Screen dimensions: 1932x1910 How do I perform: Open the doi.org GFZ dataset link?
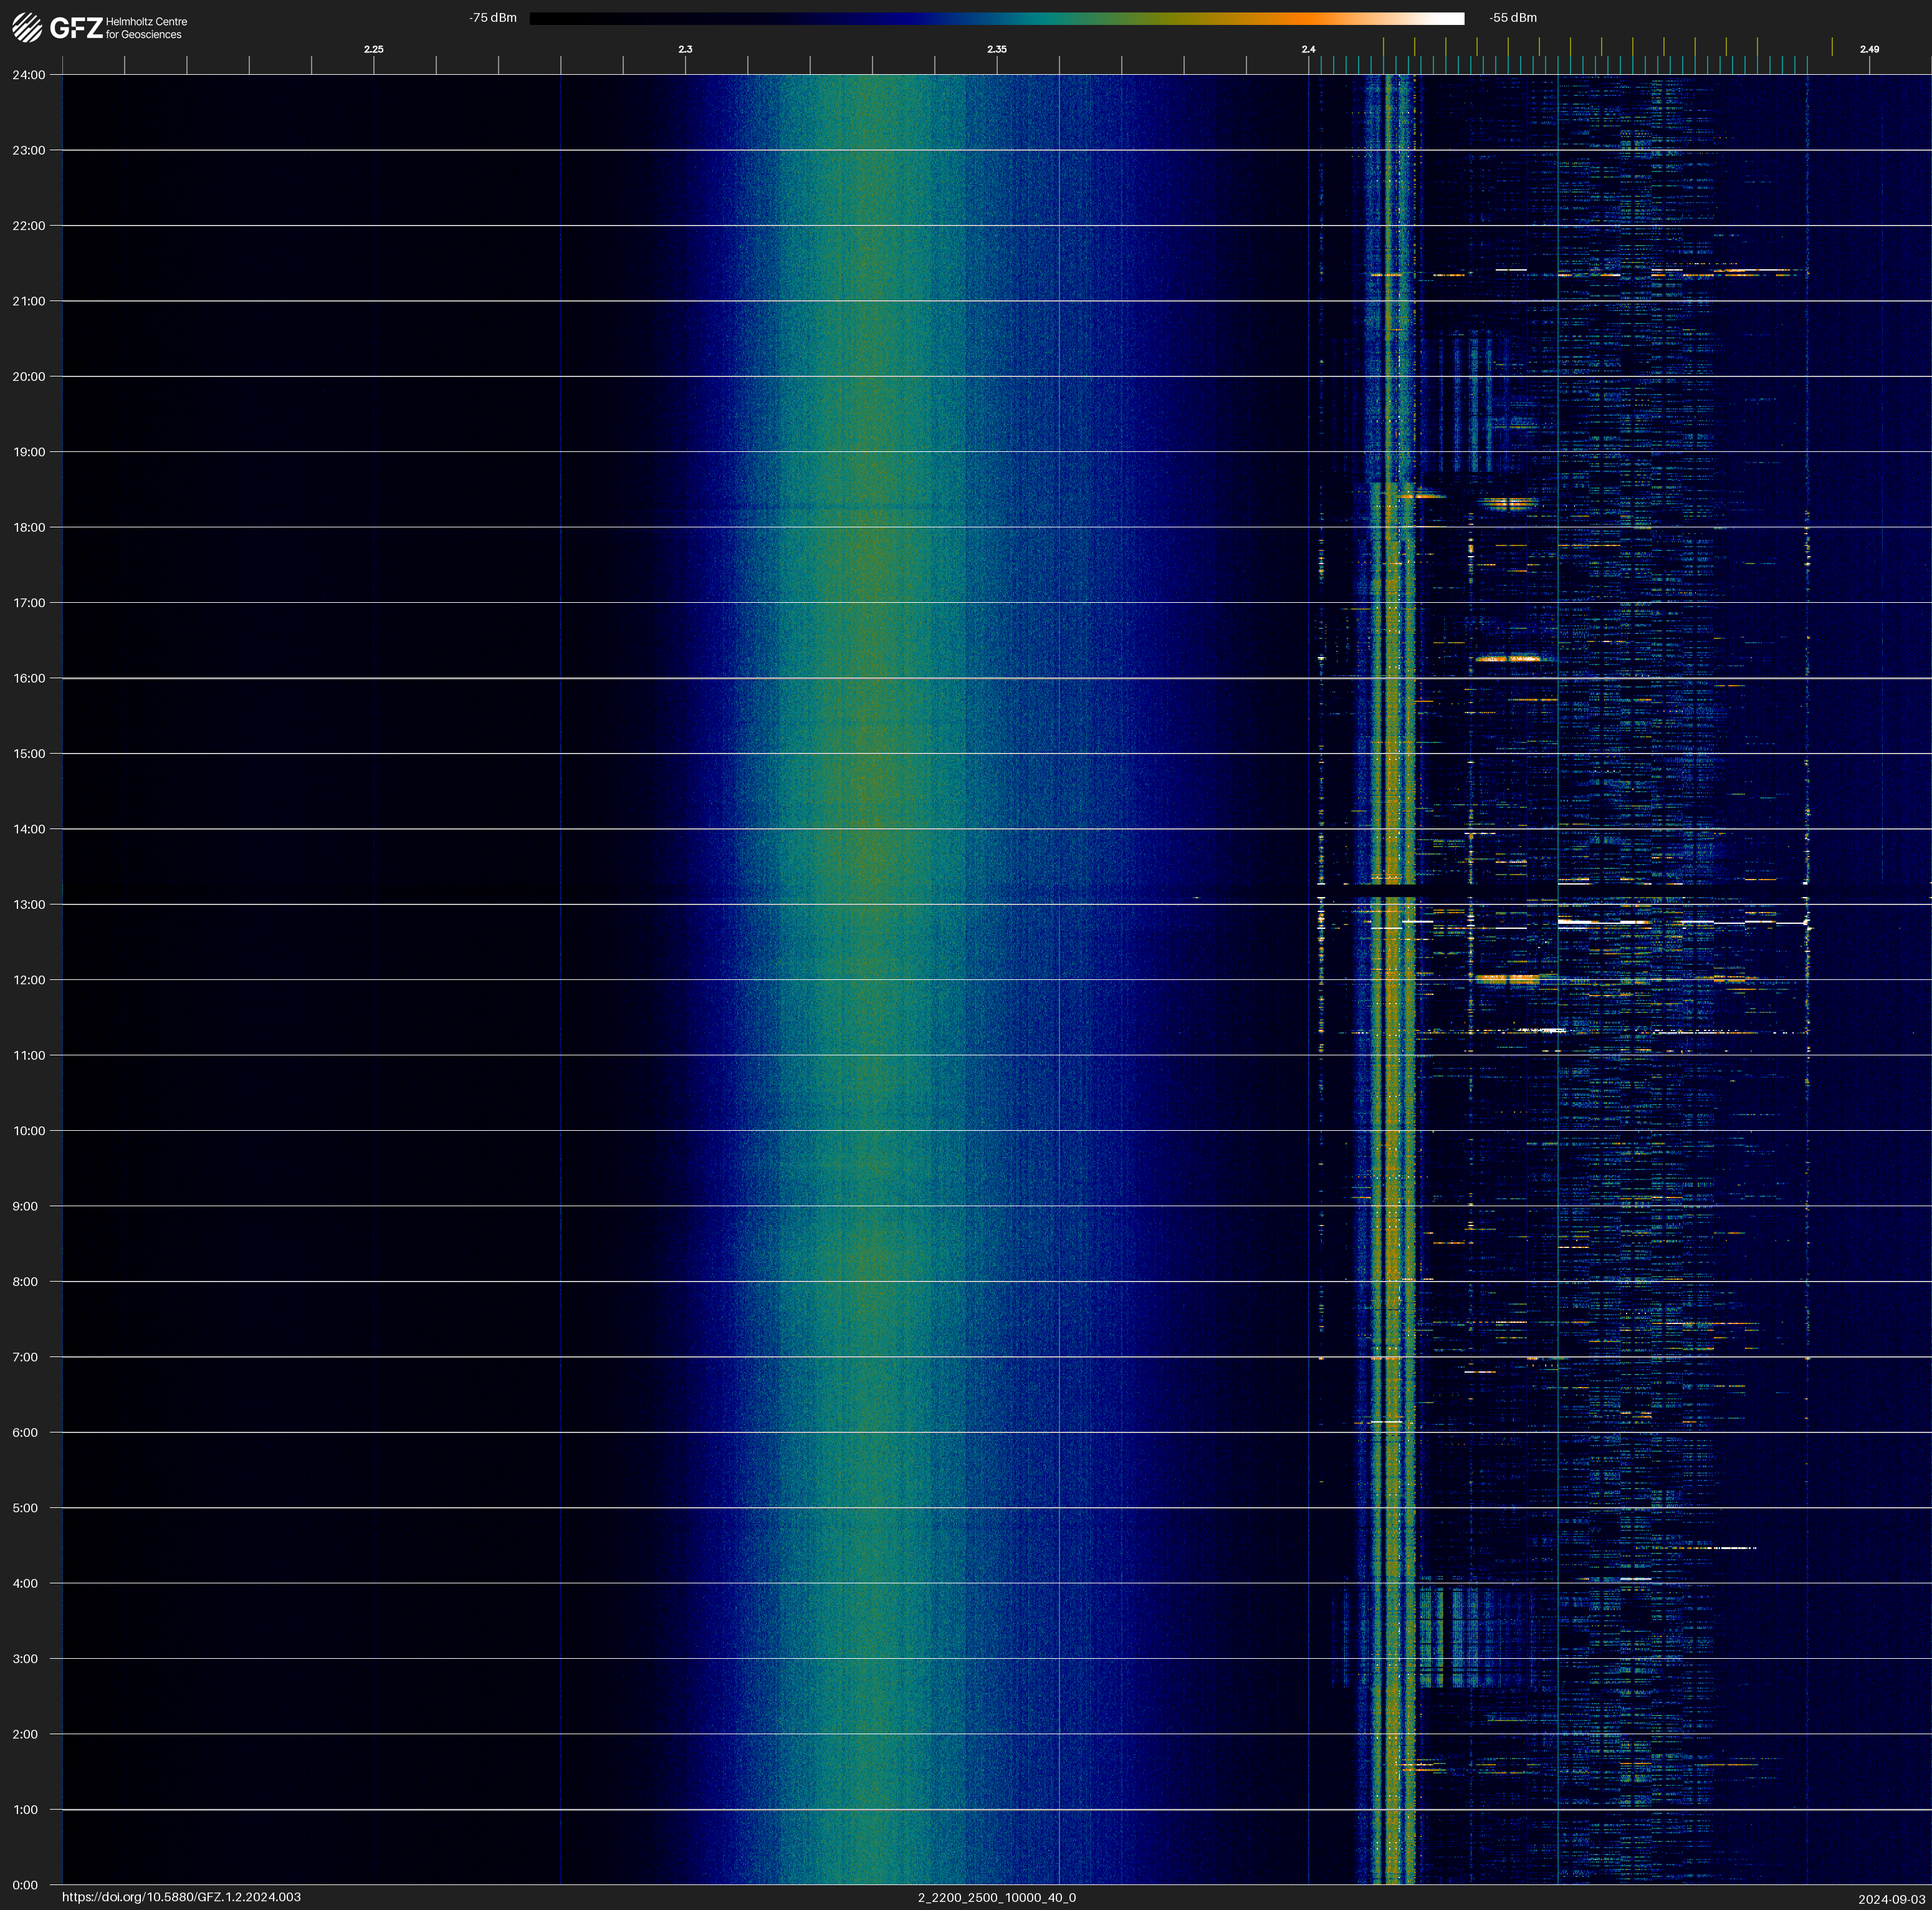pos(181,1897)
